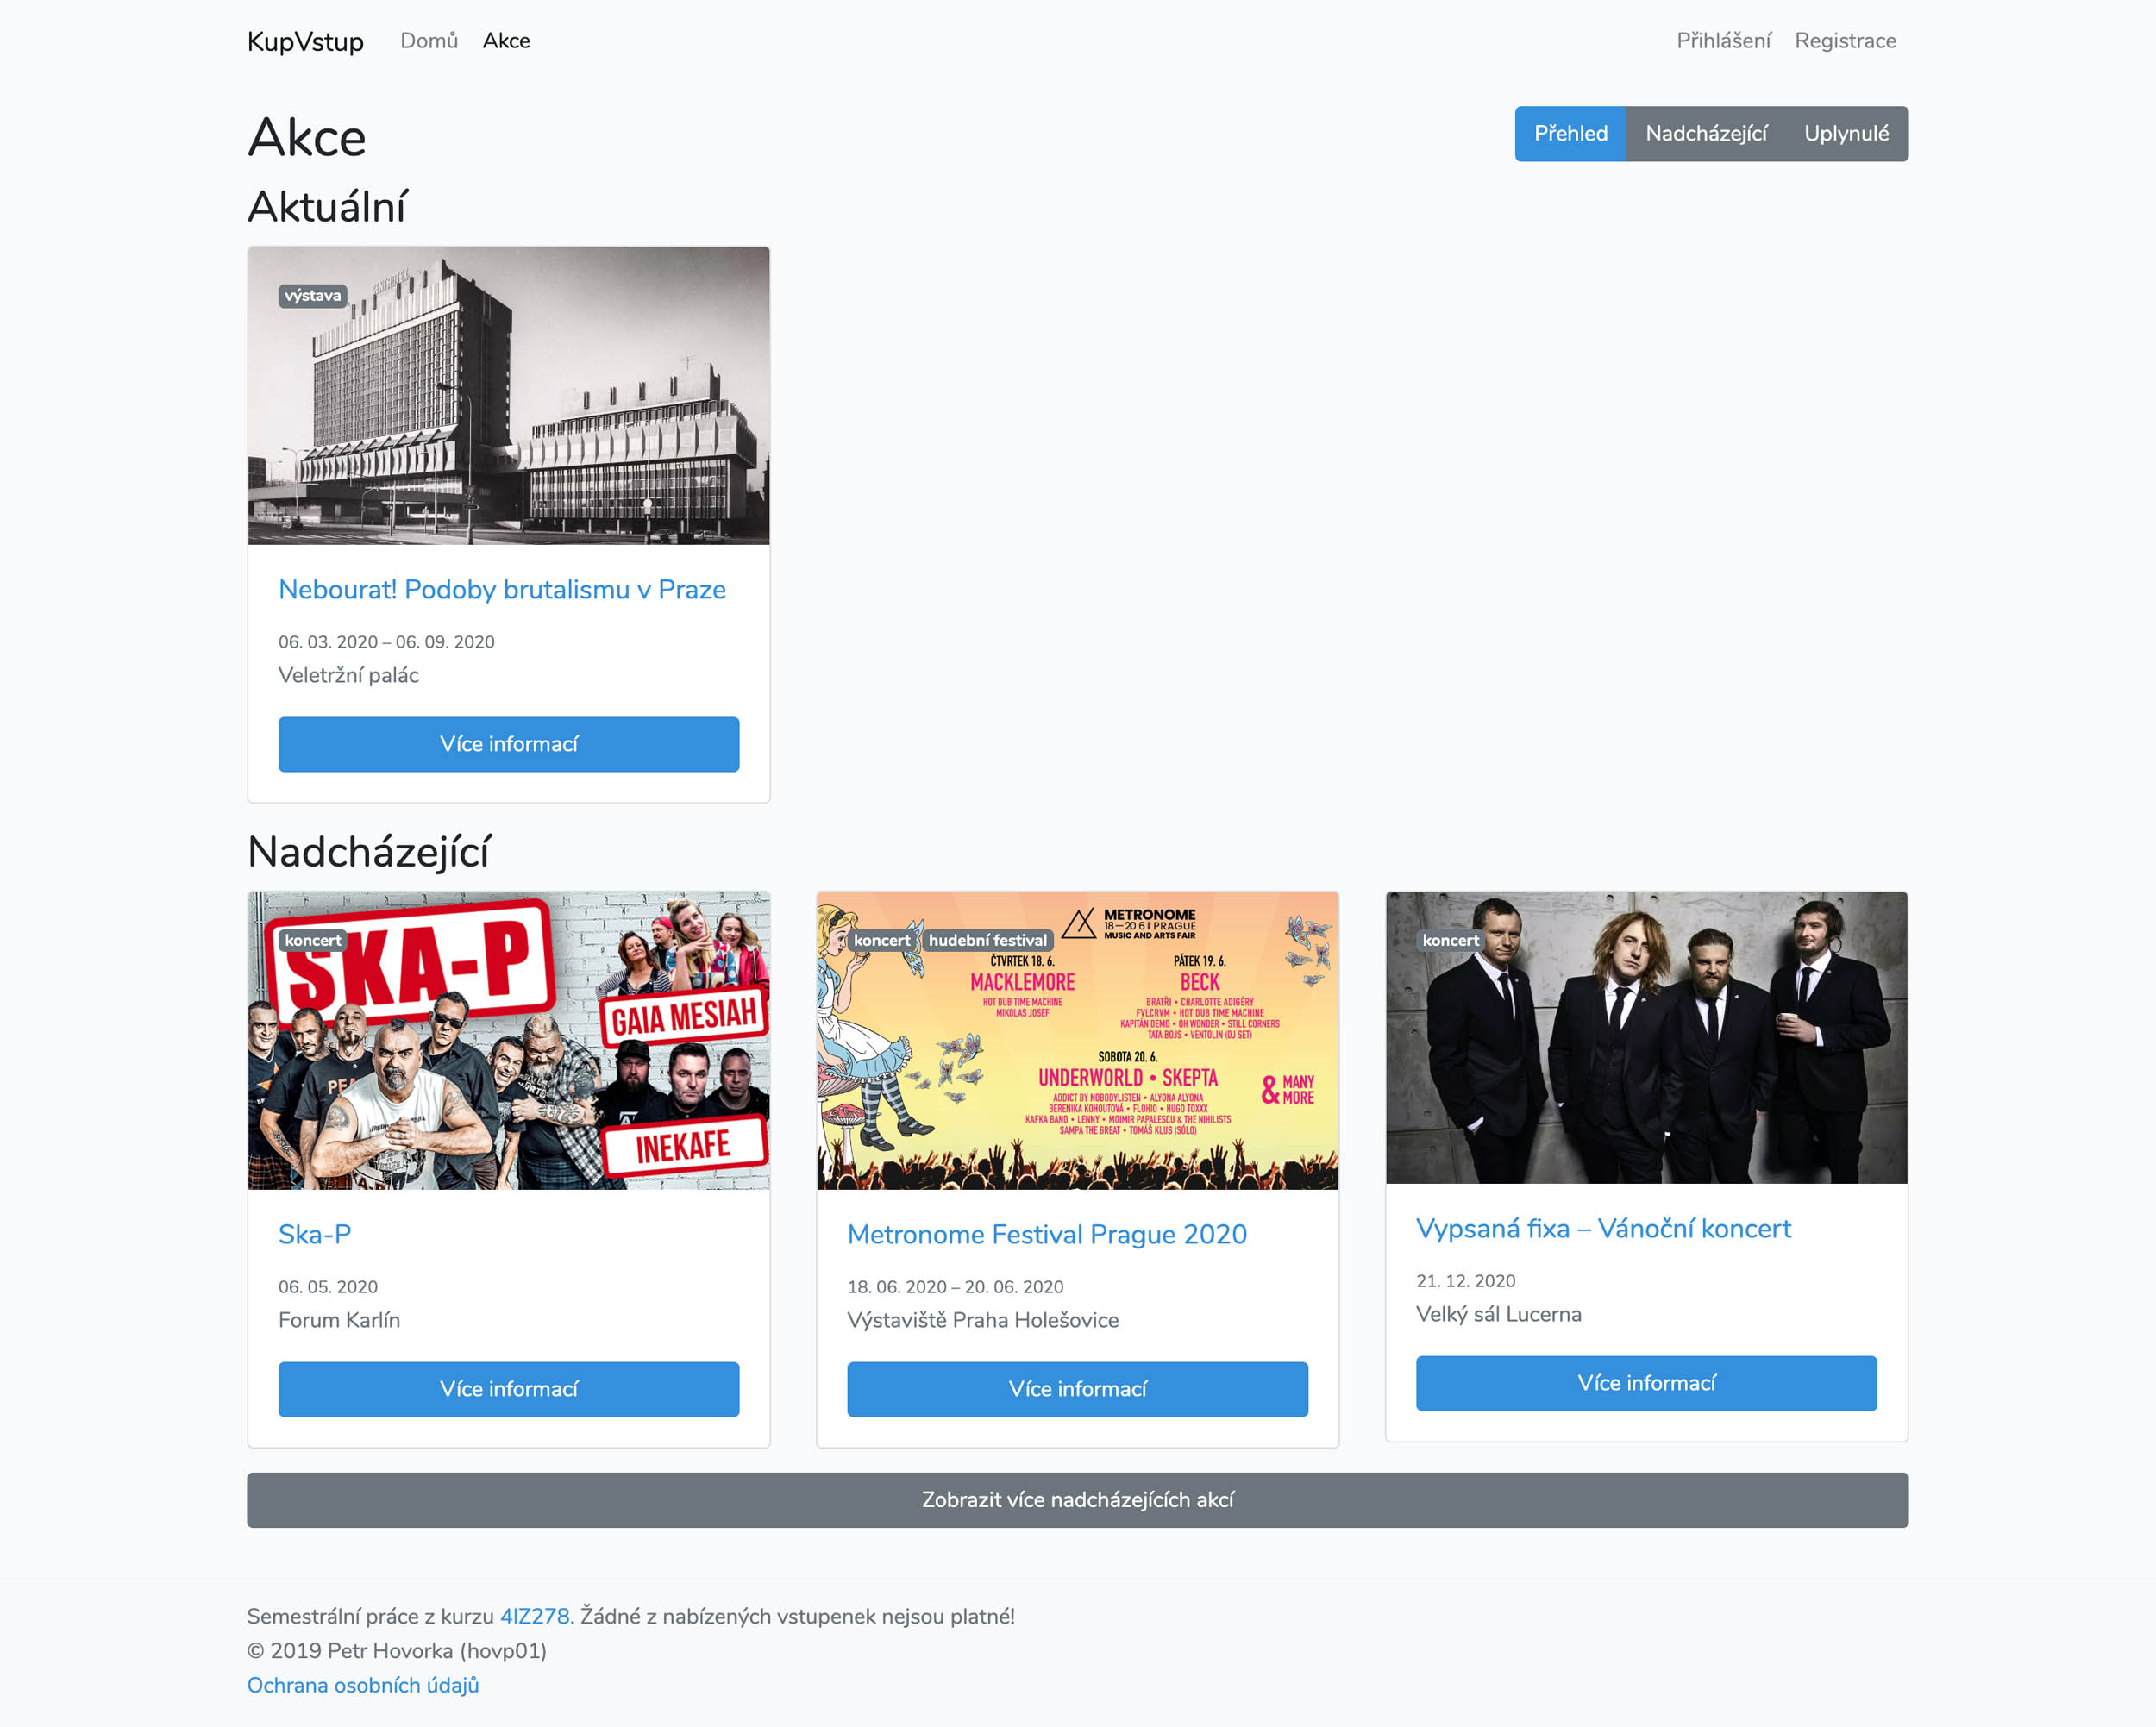The width and height of the screenshot is (2156, 1727).
Task: Open the Metronome Festival Prague 2020 title link
Action: pos(1047,1234)
